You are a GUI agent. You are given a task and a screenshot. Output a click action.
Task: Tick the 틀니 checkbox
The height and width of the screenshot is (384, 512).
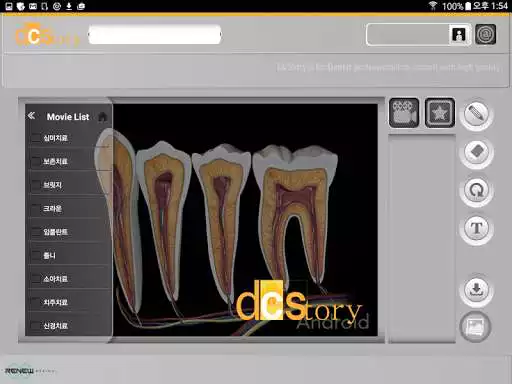35,256
